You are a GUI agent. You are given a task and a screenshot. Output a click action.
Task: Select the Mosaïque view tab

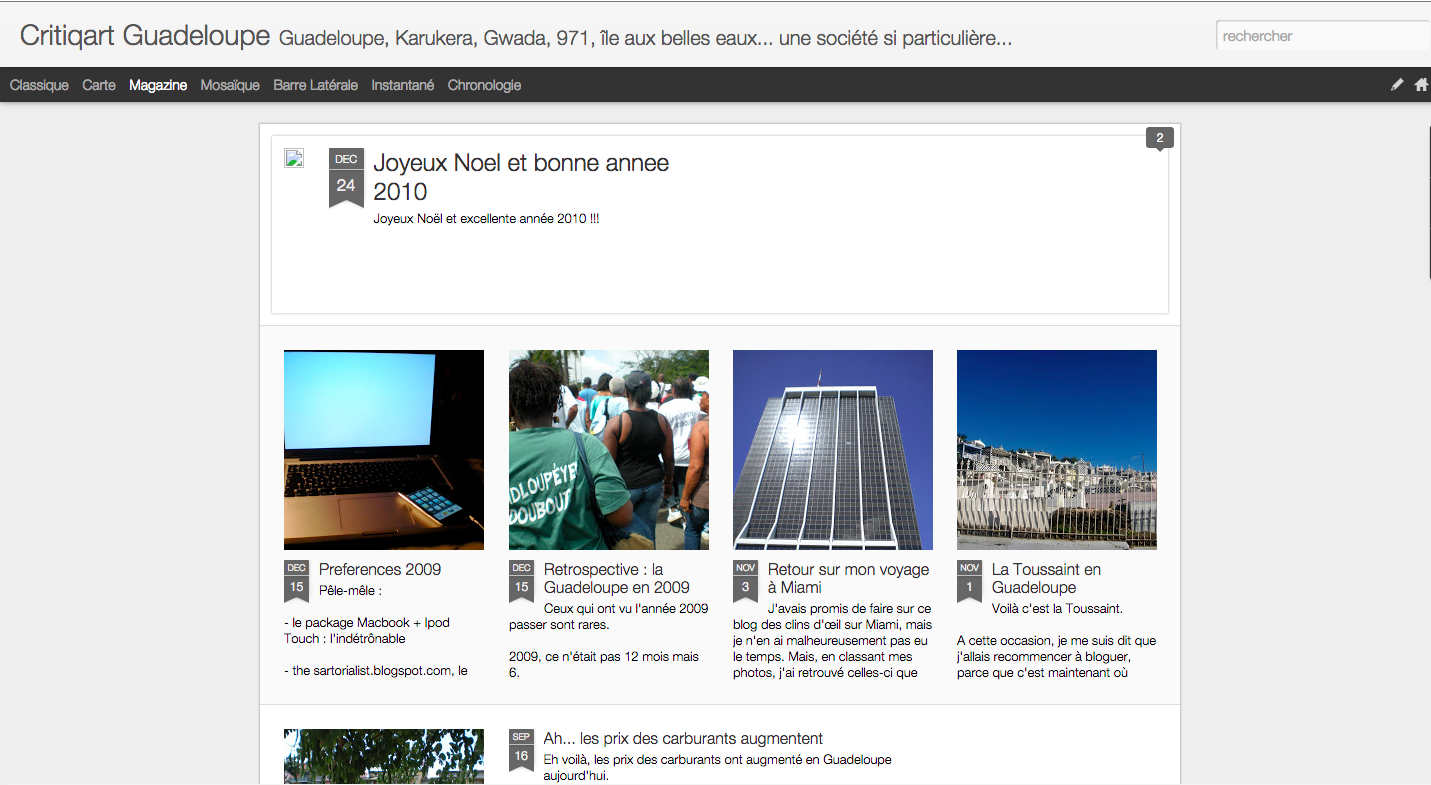pyautogui.click(x=230, y=85)
